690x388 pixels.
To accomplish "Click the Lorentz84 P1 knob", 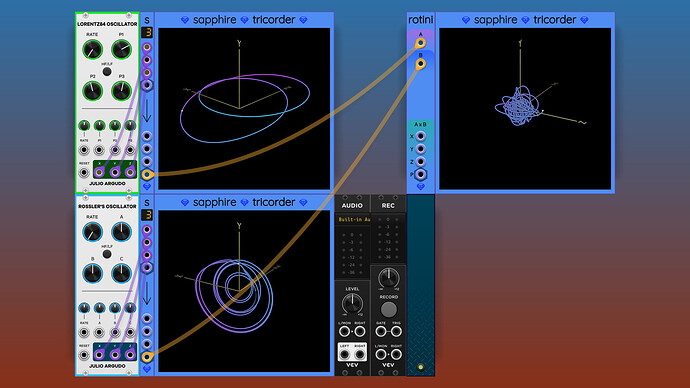I will coord(121,50).
